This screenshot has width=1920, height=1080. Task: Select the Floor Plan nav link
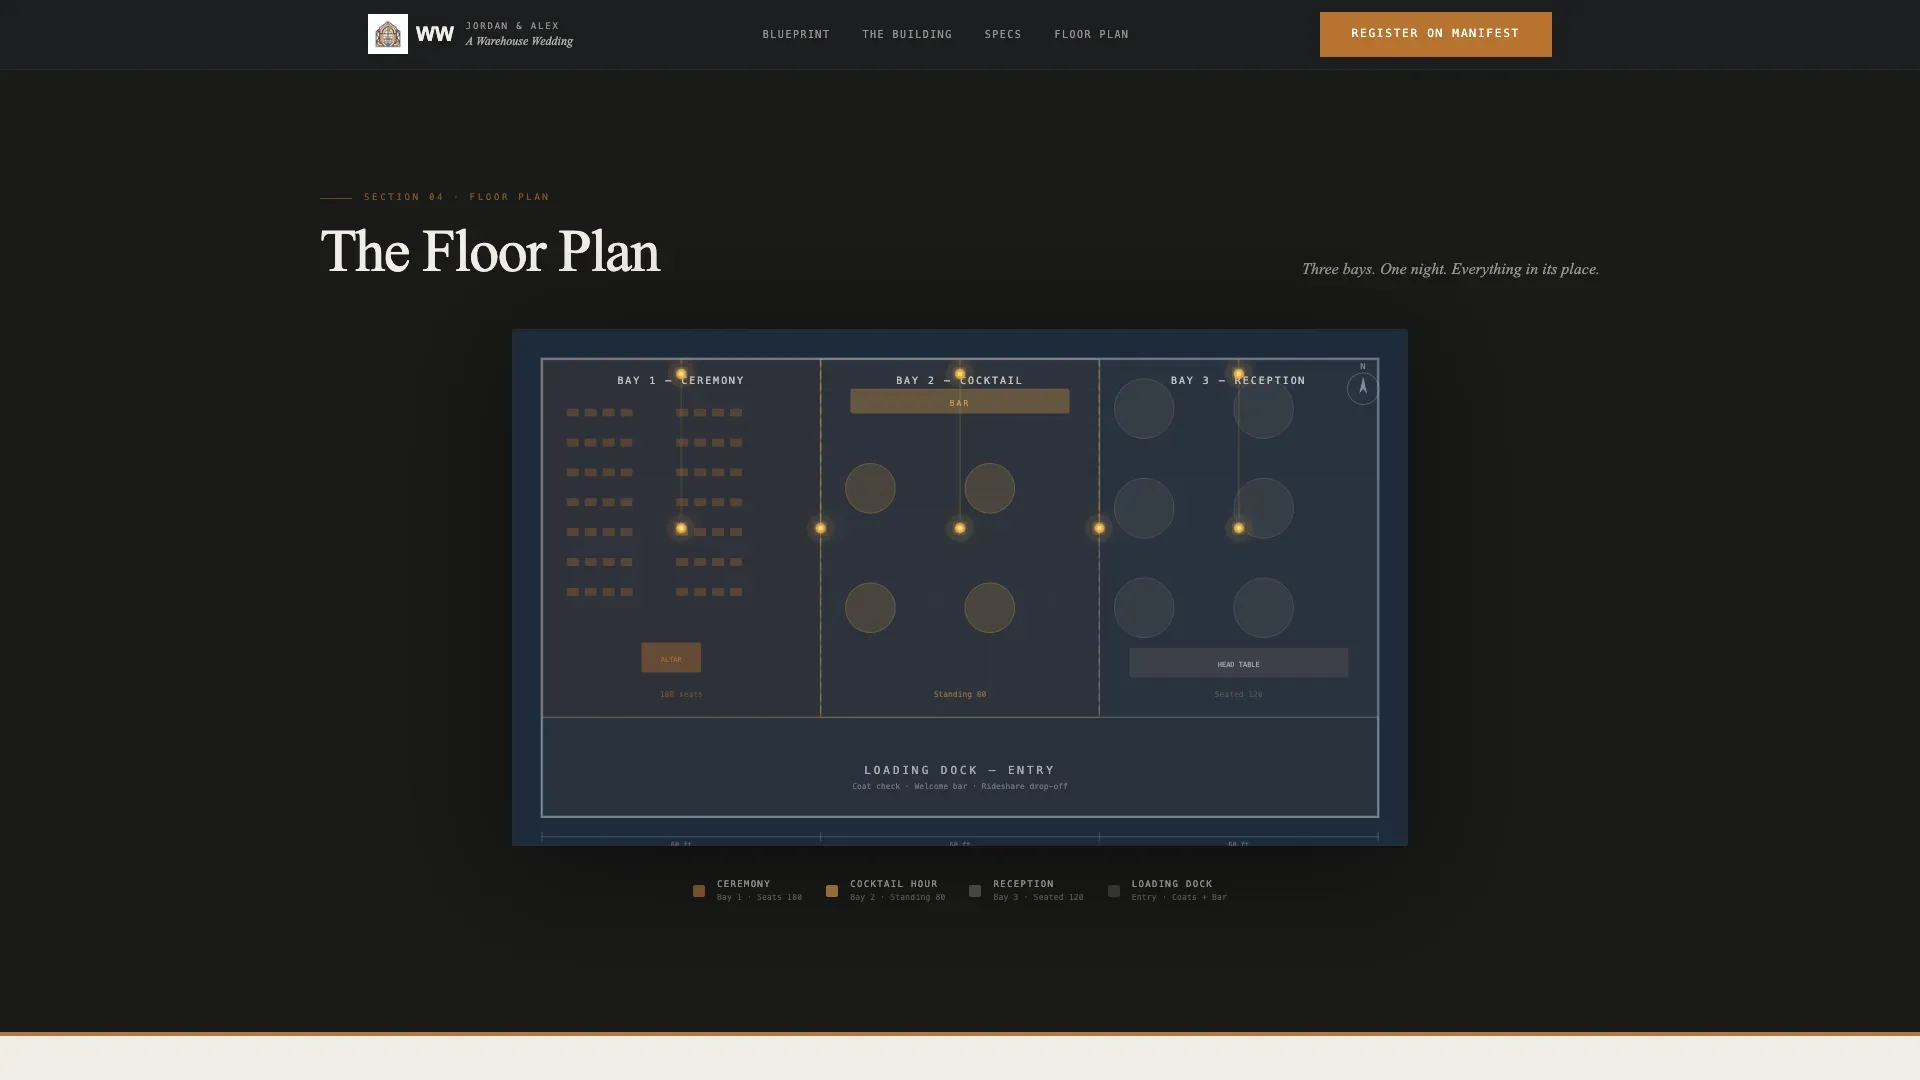[x=1091, y=34]
